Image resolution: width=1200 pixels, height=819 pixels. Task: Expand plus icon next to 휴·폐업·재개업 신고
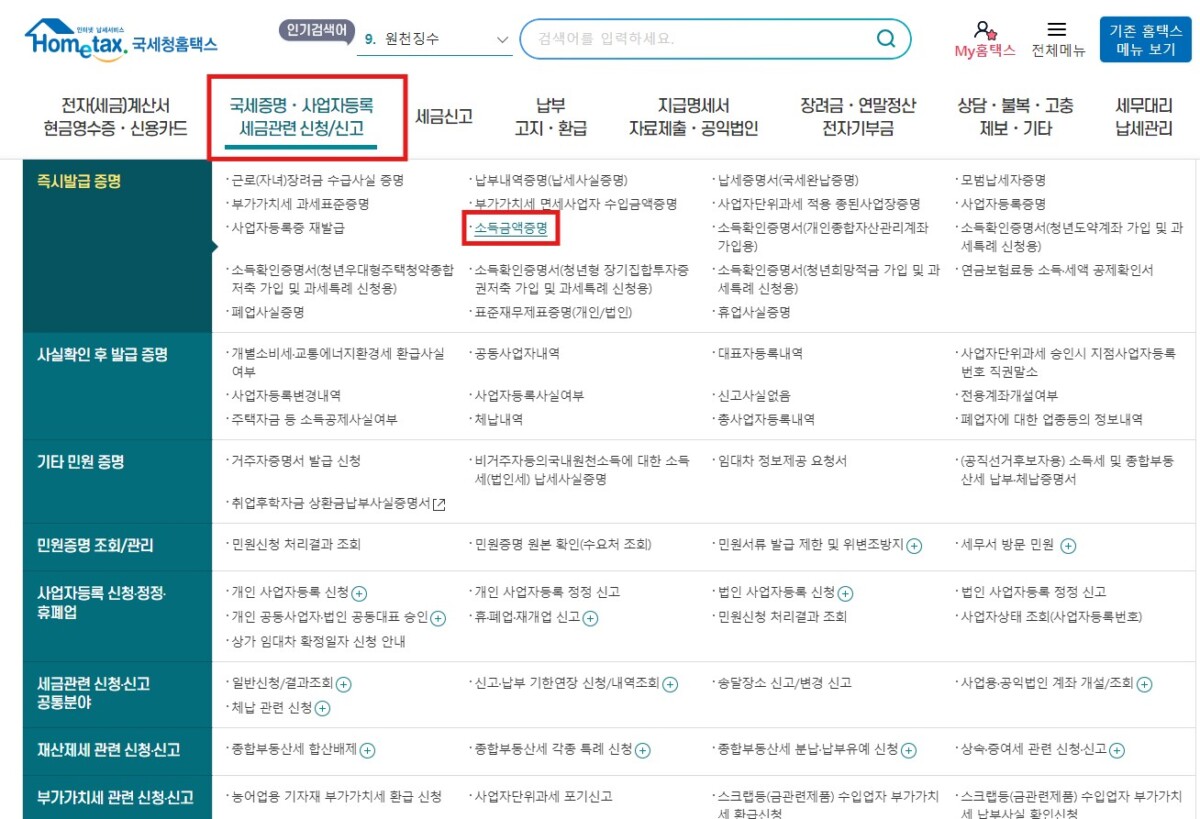[x=590, y=618]
